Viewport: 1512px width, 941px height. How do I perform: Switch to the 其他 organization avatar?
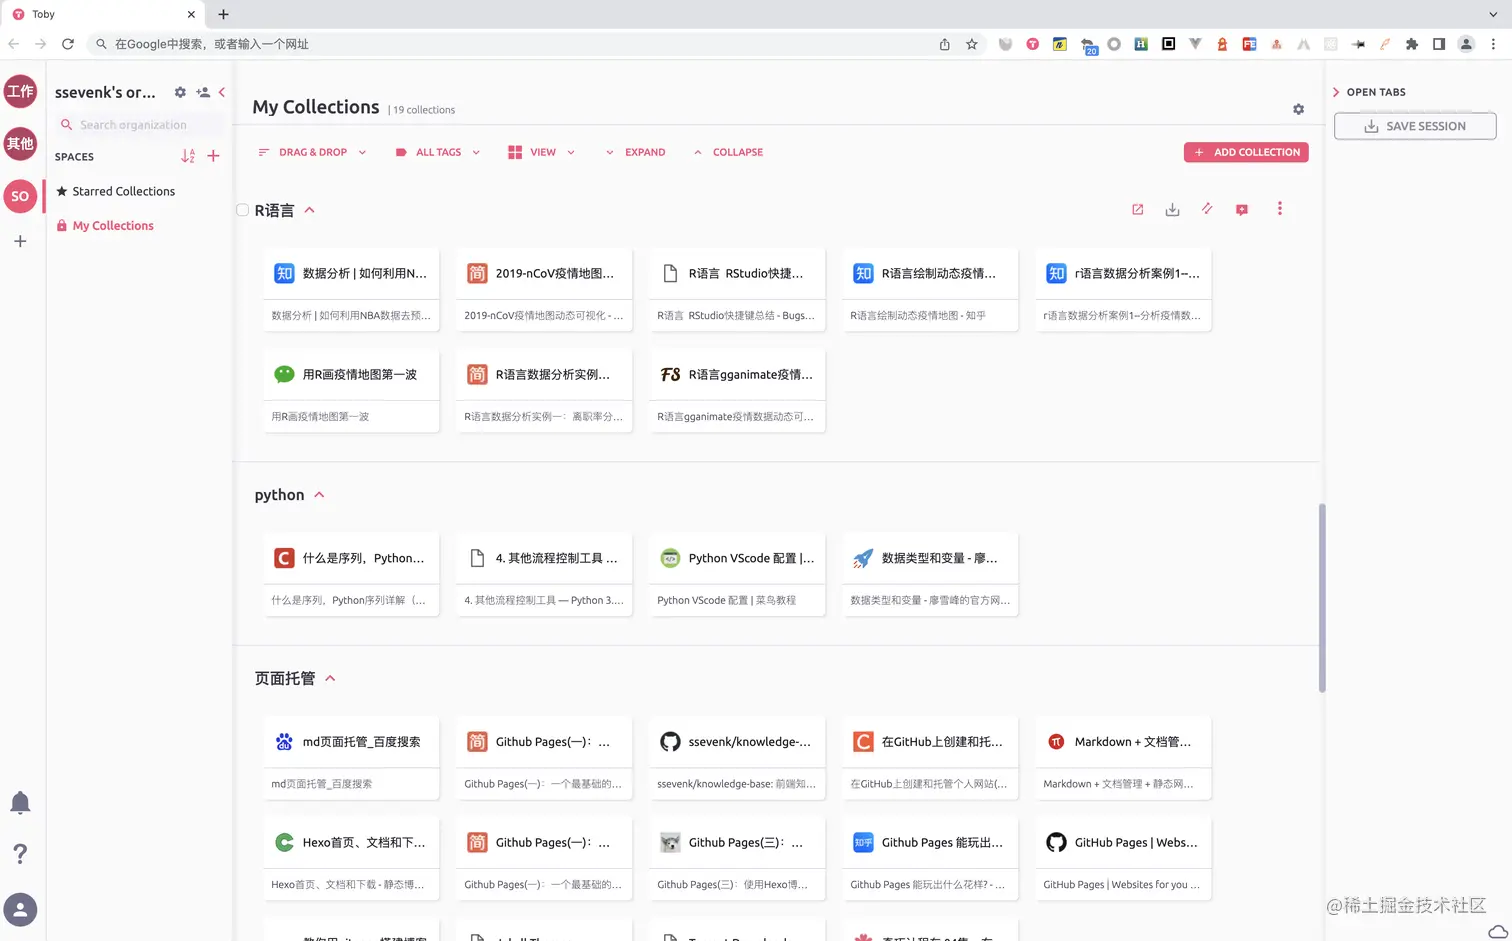[x=20, y=143]
